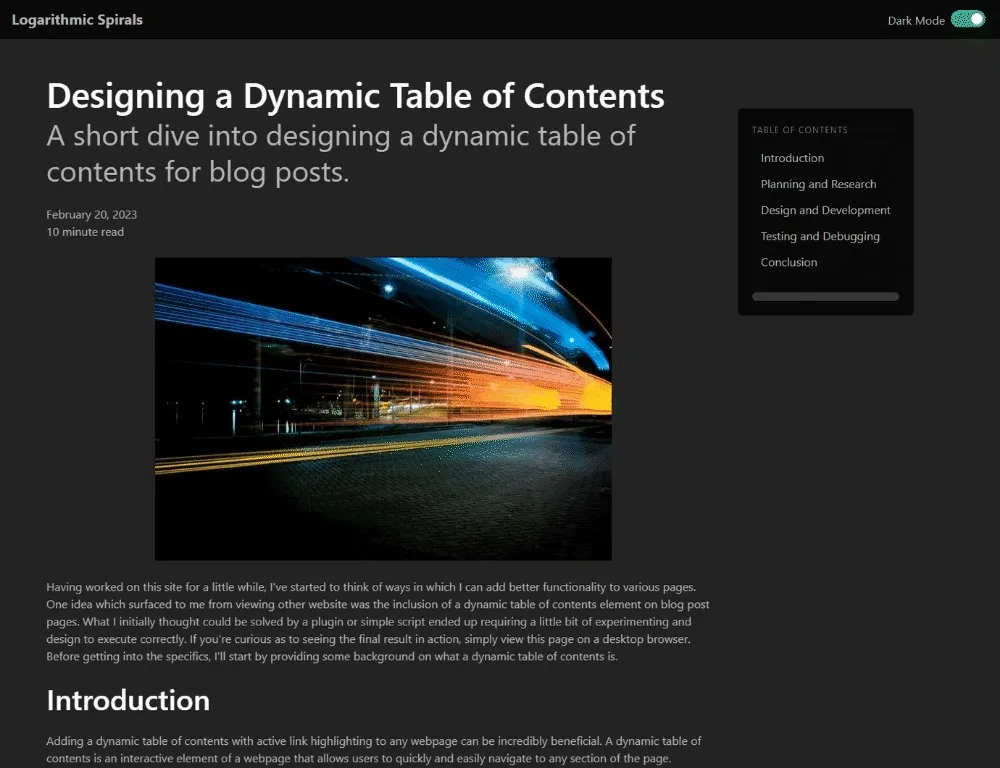This screenshot has height=768, width=1000.
Task: Select the post title Designing a Dynamic Table of Contents
Action: coord(355,96)
